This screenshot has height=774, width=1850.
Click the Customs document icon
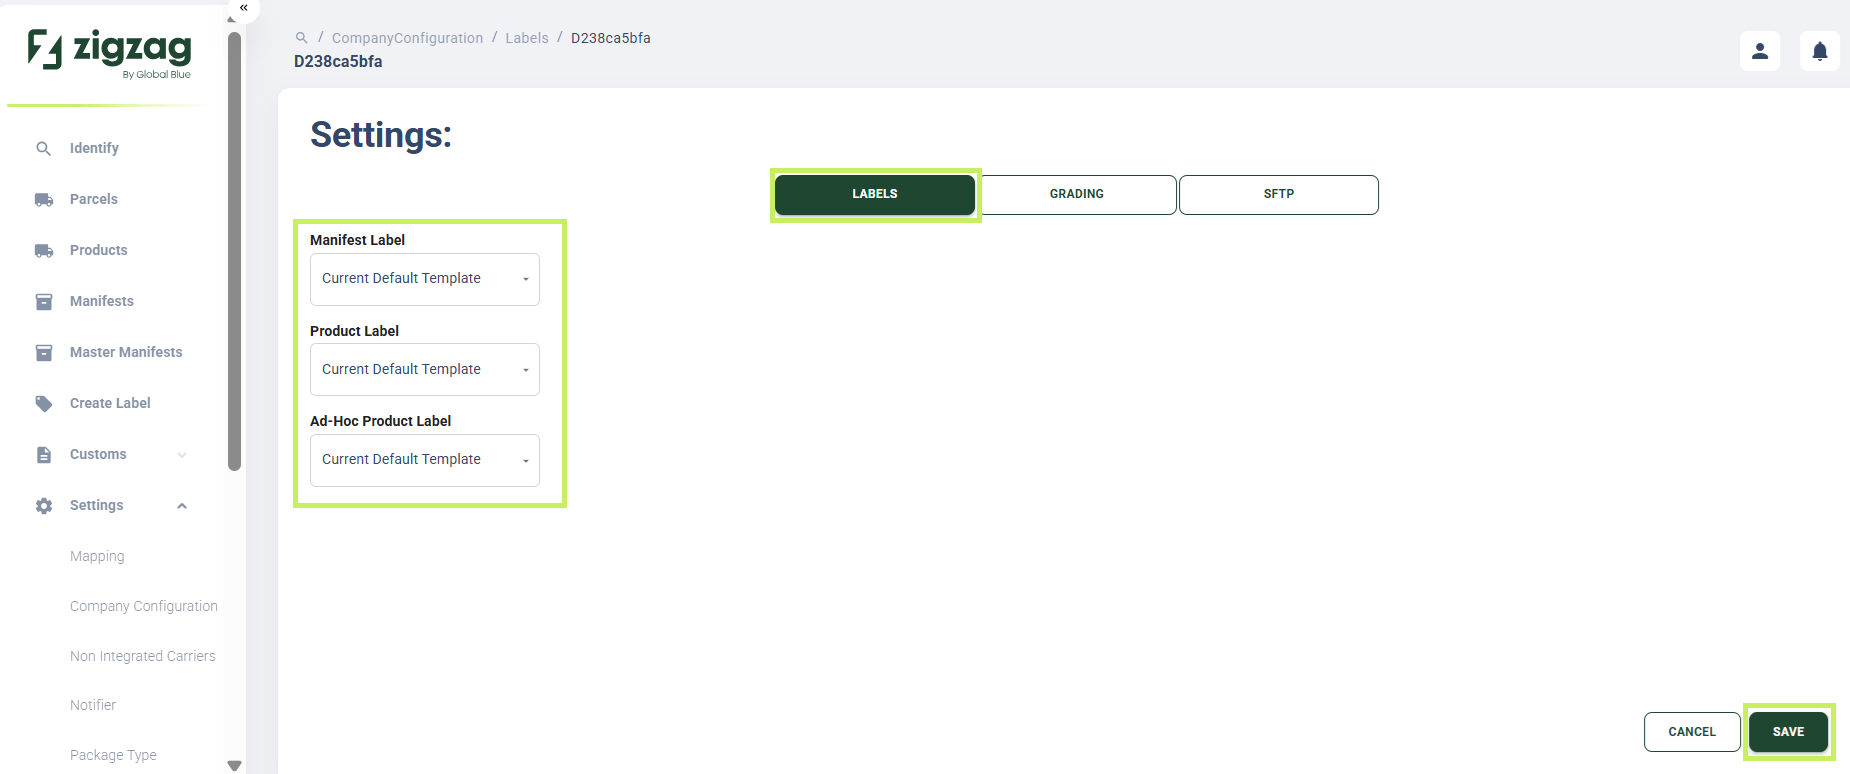44,454
